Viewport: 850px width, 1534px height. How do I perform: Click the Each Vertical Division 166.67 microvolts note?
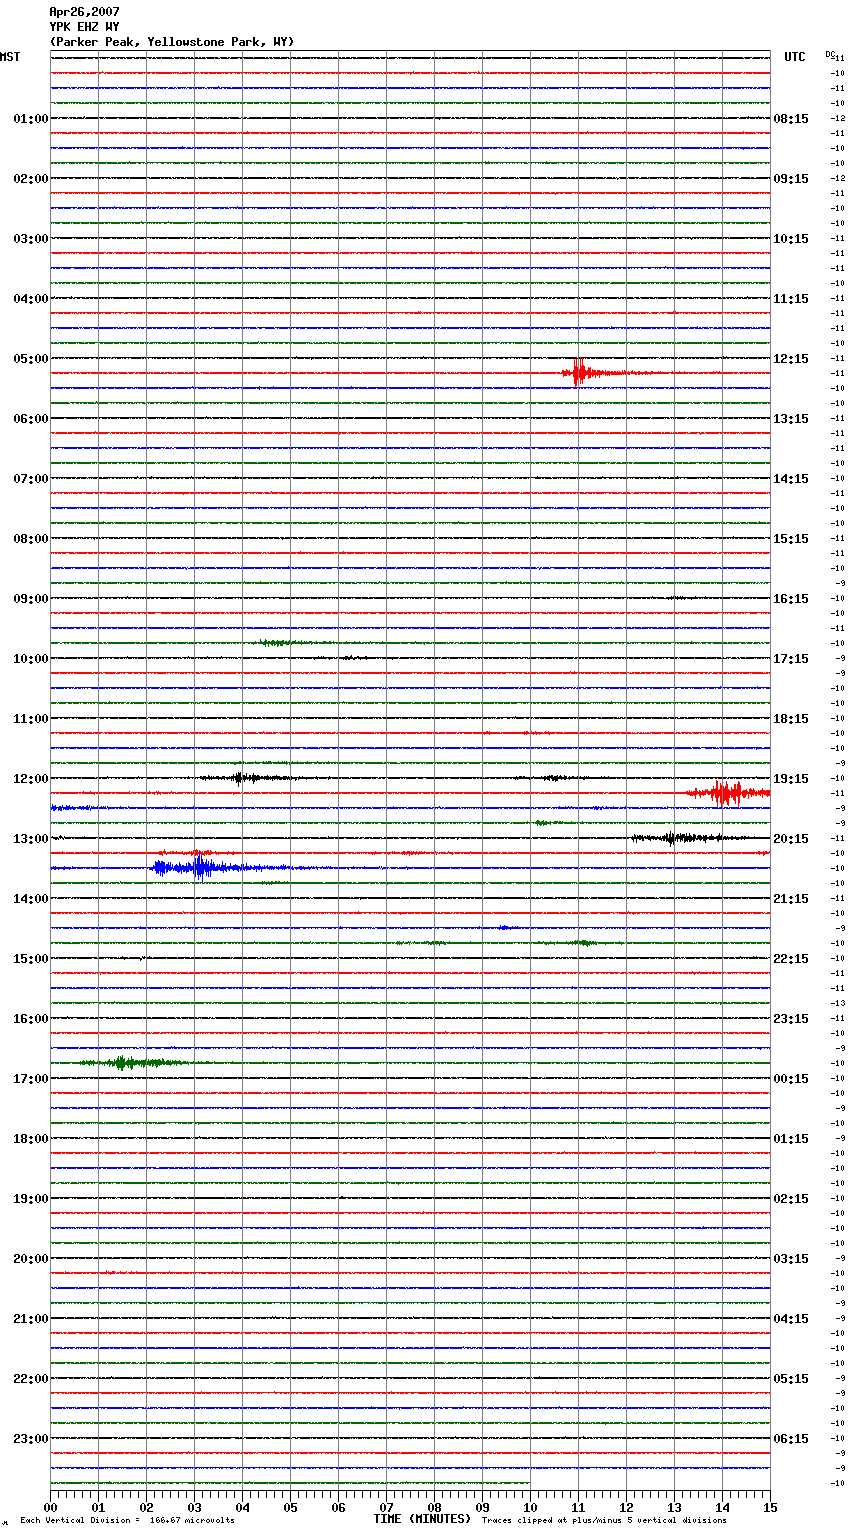[128, 1521]
